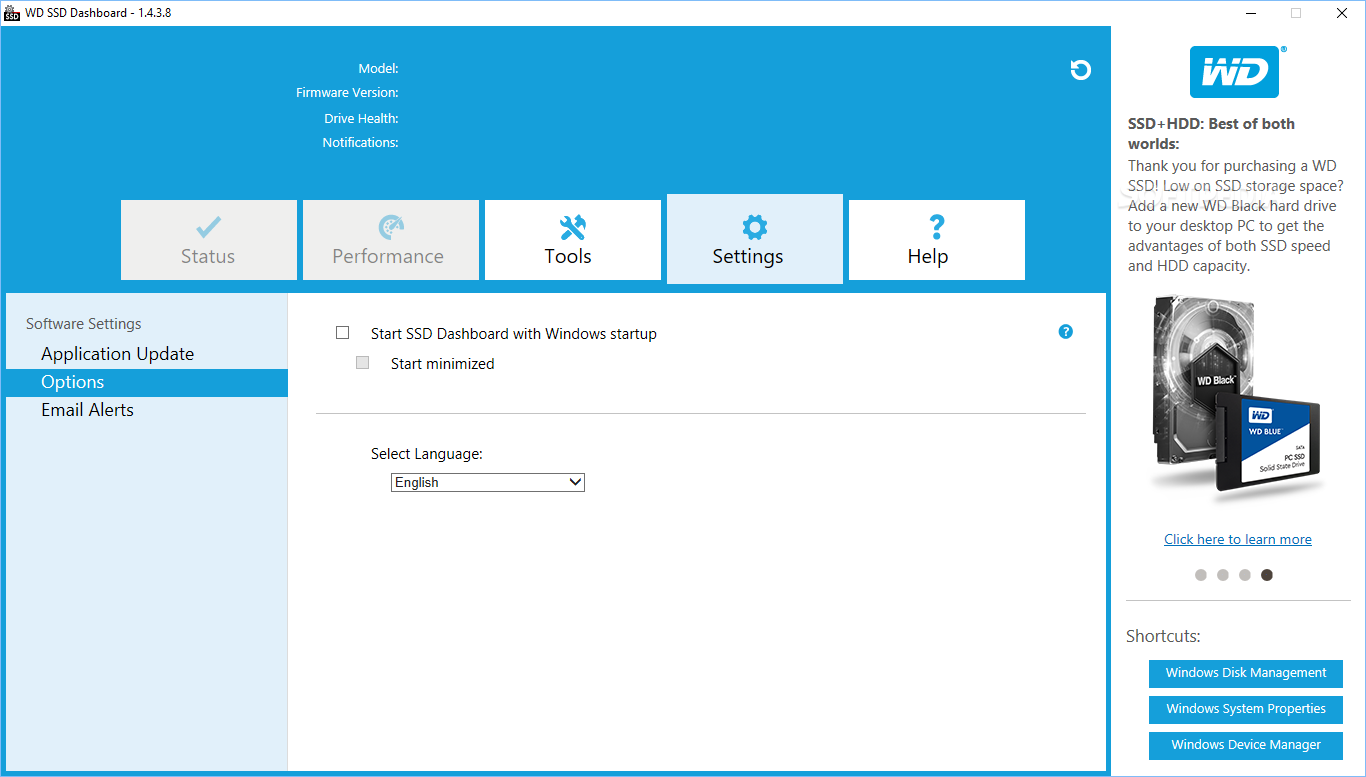Toggle the Start minimized checkbox
The image size is (1366, 777).
[x=363, y=363]
